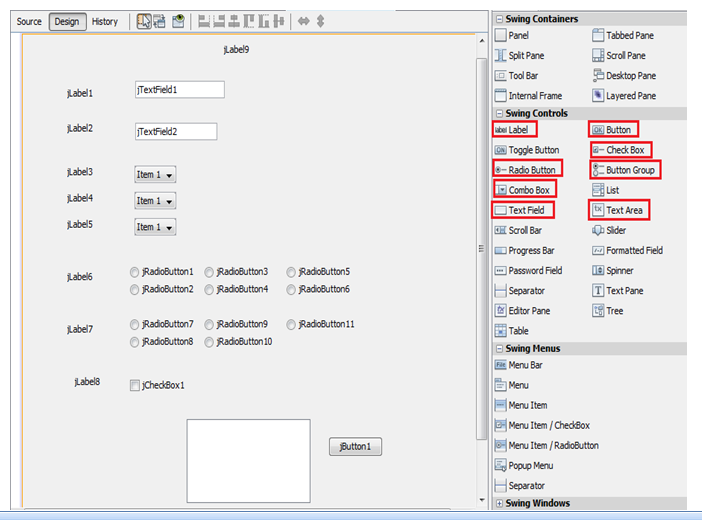The width and height of the screenshot is (702, 520).
Task: Select Split Pane palette item
Action: pos(520,56)
